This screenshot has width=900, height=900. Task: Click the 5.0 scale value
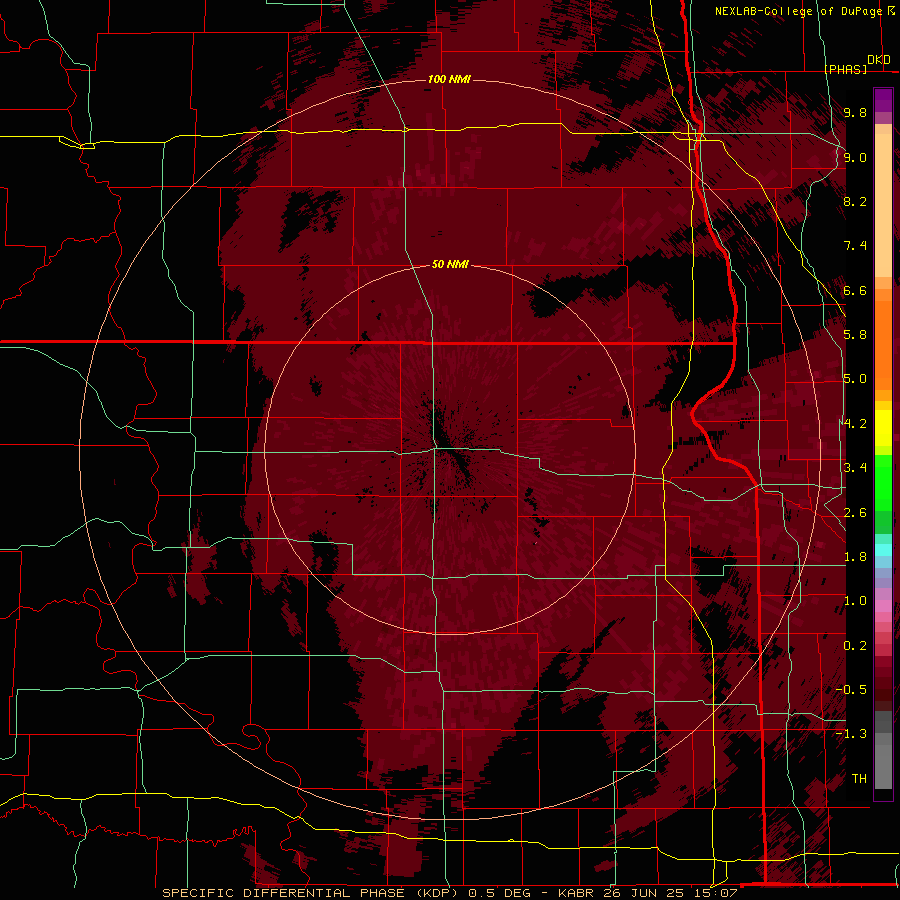point(855,379)
